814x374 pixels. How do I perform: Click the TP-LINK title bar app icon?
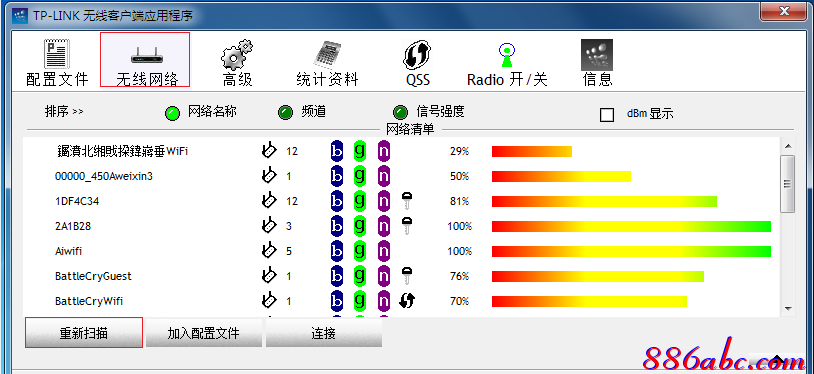click(20, 16)
